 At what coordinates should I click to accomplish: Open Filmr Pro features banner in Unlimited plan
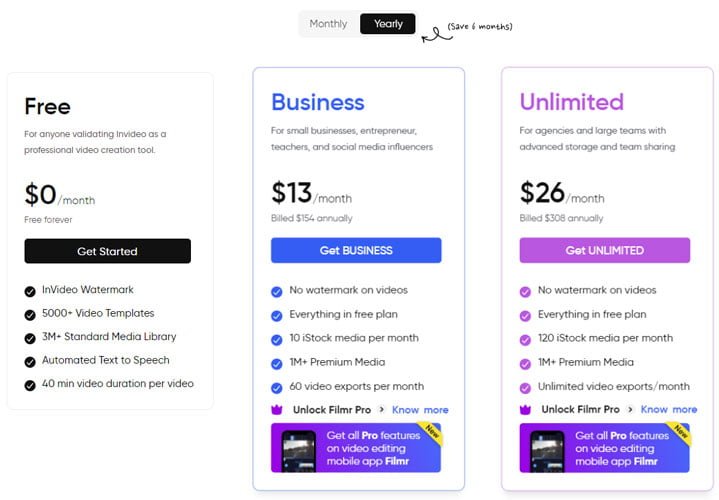tap(605, 448)
